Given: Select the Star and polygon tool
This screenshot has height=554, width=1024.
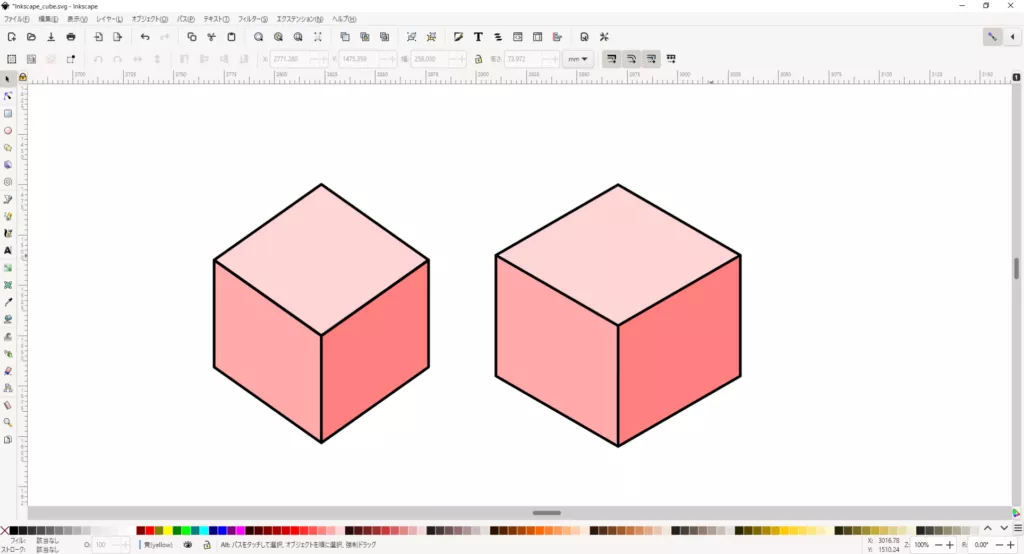Looking at the screenshot, I should [x=8, y=148].
